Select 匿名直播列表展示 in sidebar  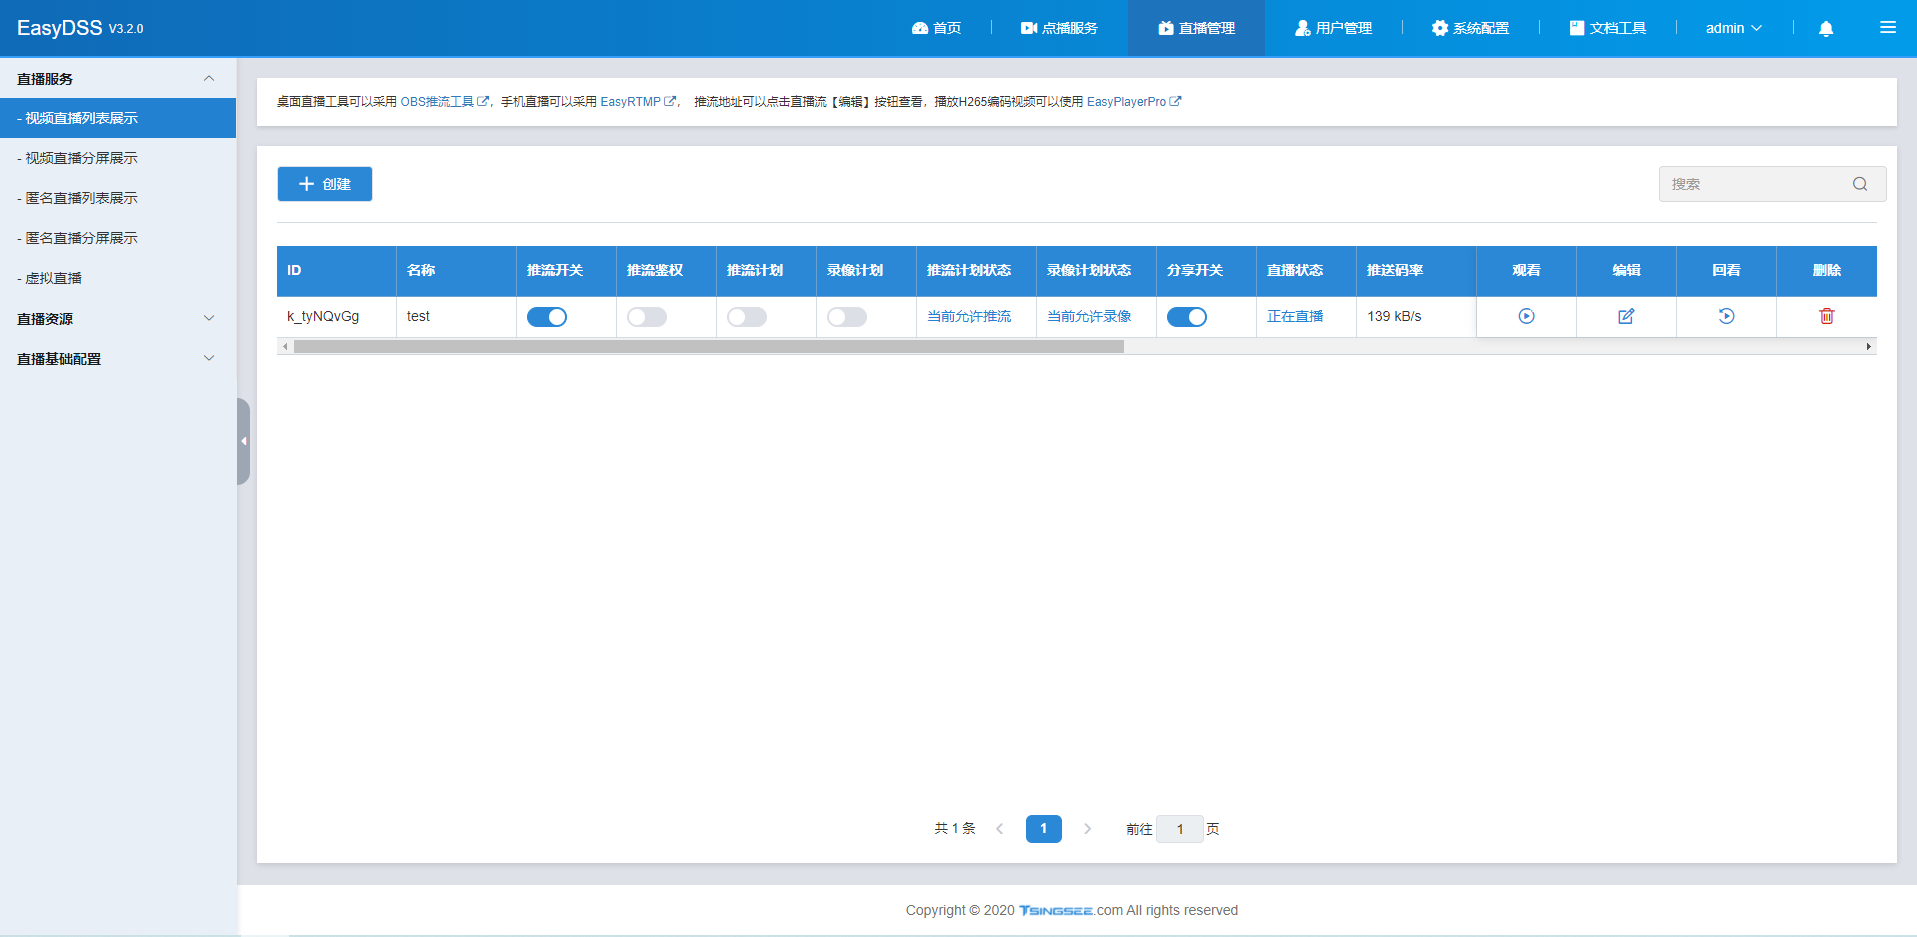pyautogui.click(x=118, y=198)
